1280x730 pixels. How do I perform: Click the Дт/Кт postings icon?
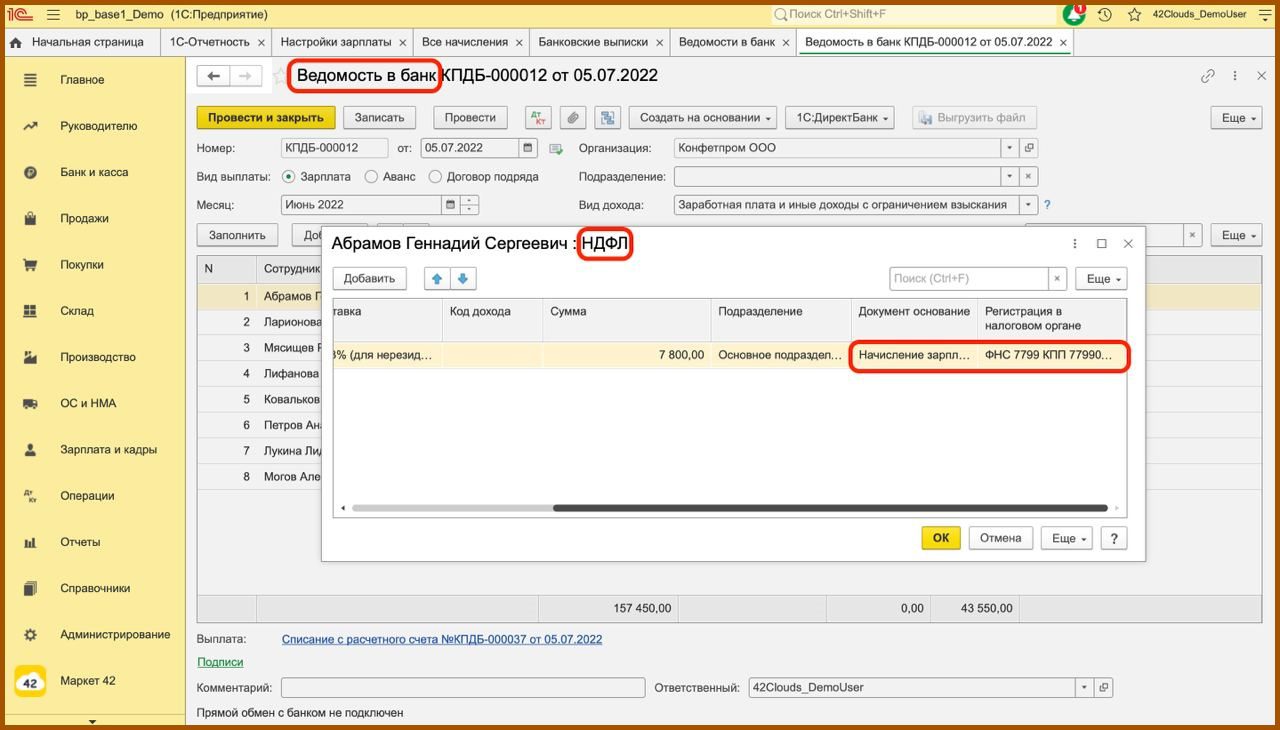point(538,118)
